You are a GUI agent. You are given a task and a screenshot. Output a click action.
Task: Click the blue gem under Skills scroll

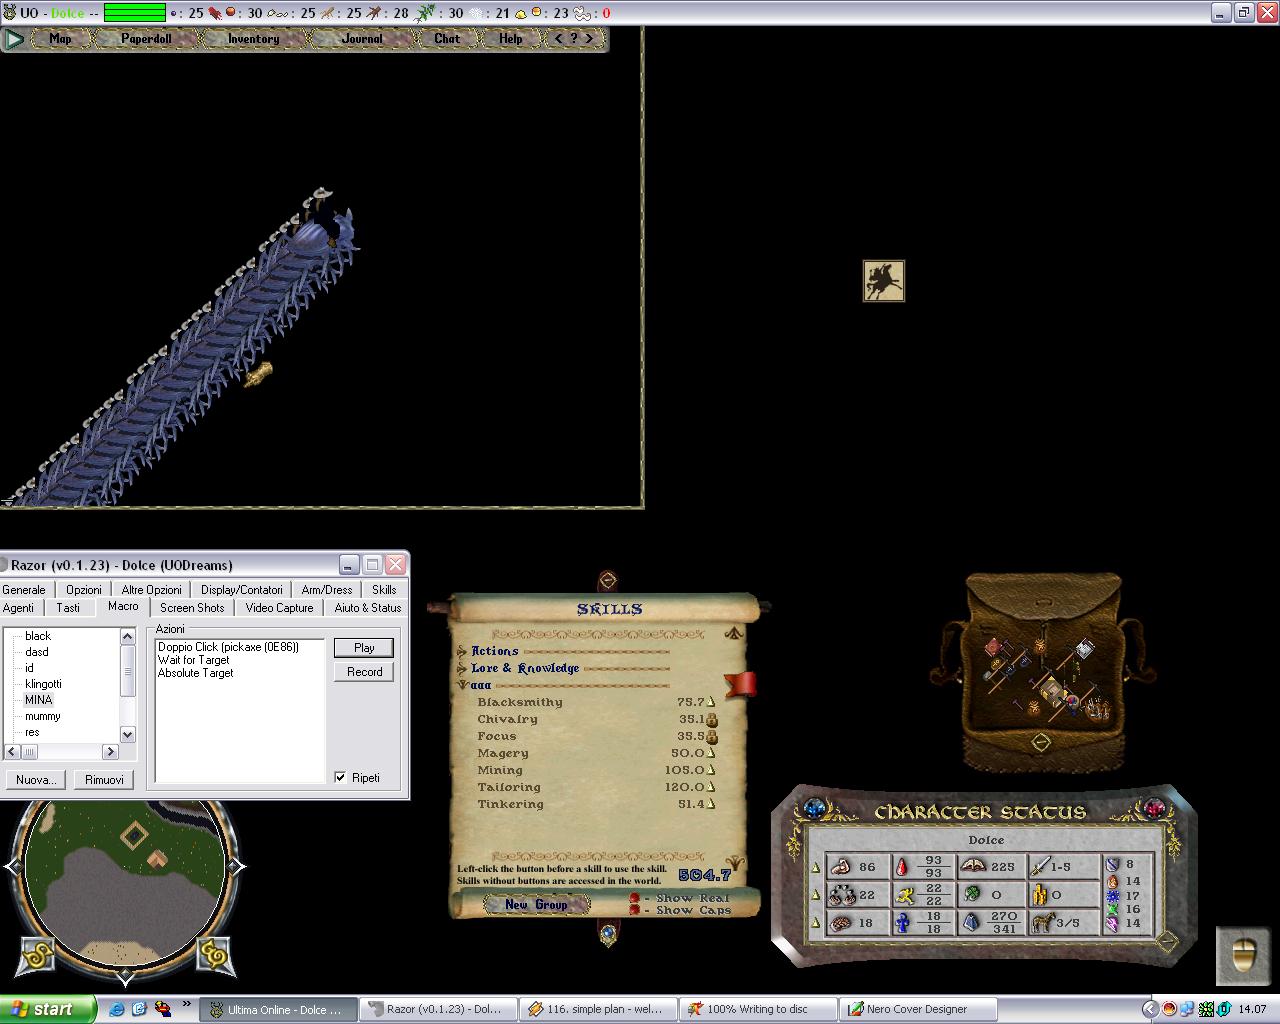coord(608,933)
